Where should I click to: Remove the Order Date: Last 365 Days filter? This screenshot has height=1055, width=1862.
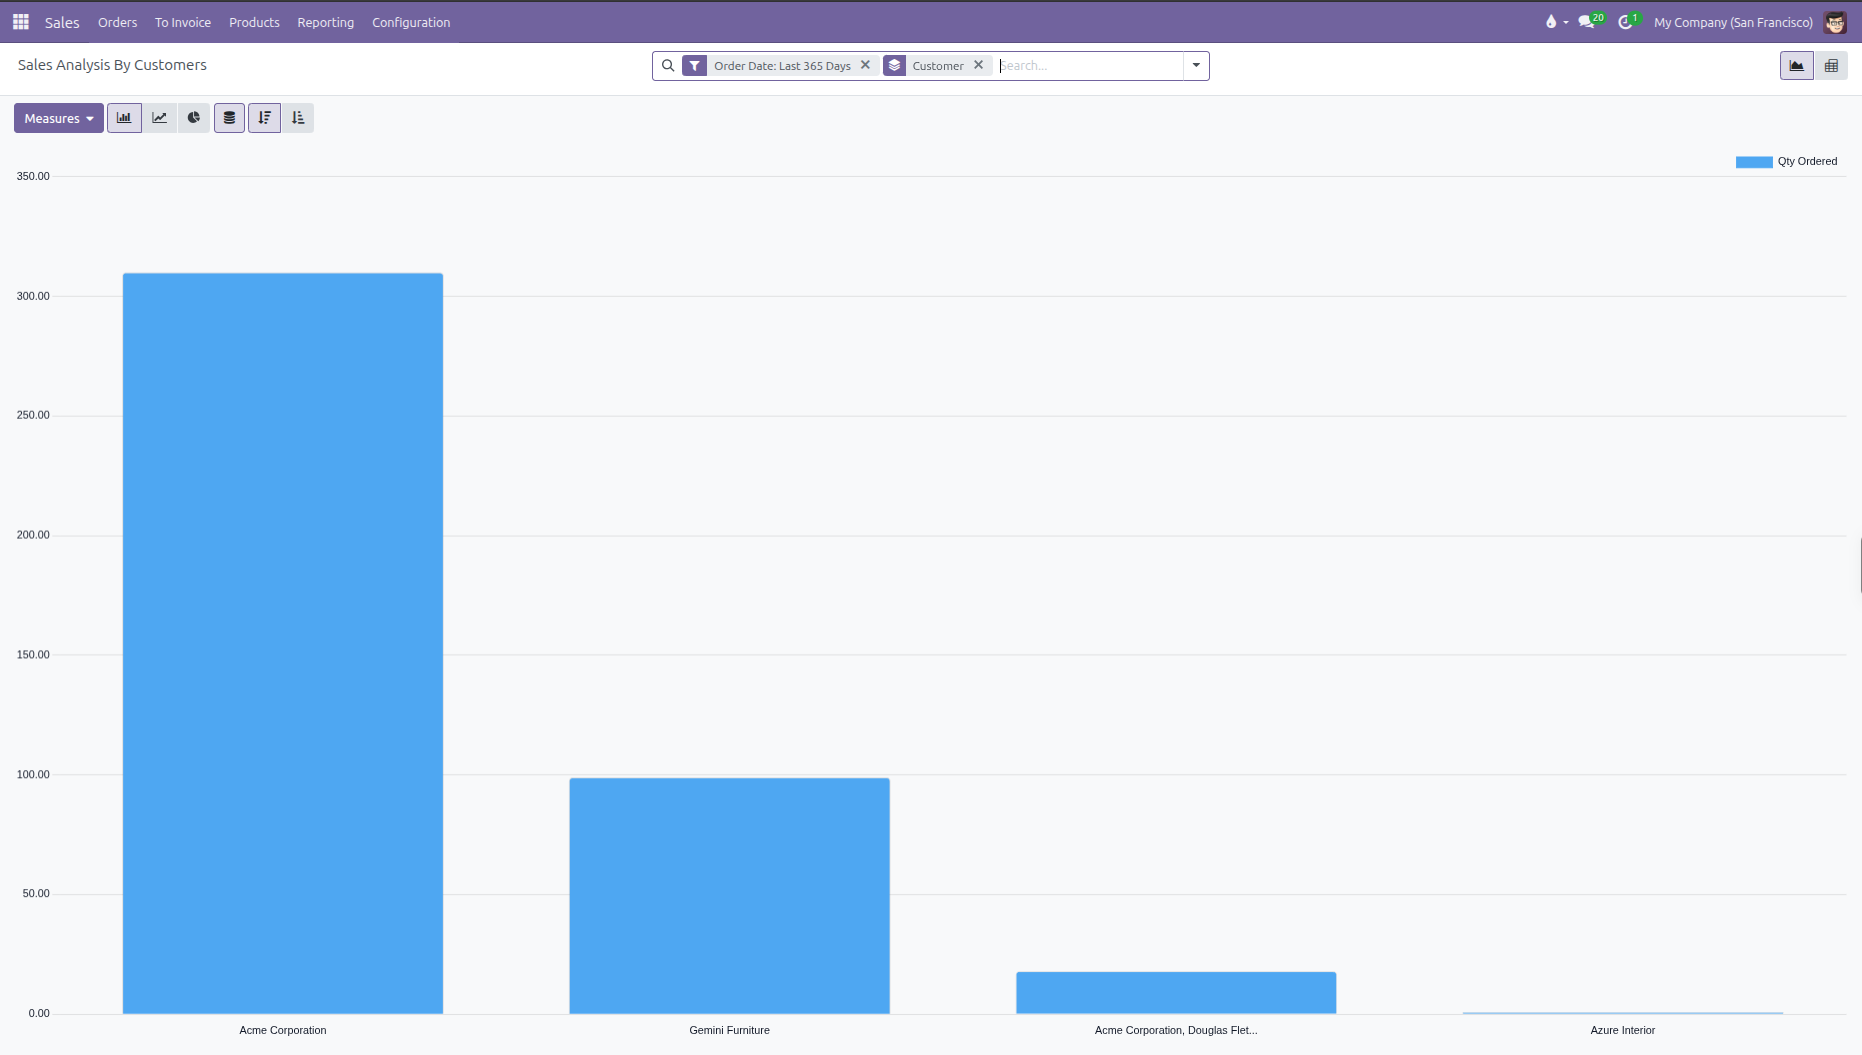866,65
